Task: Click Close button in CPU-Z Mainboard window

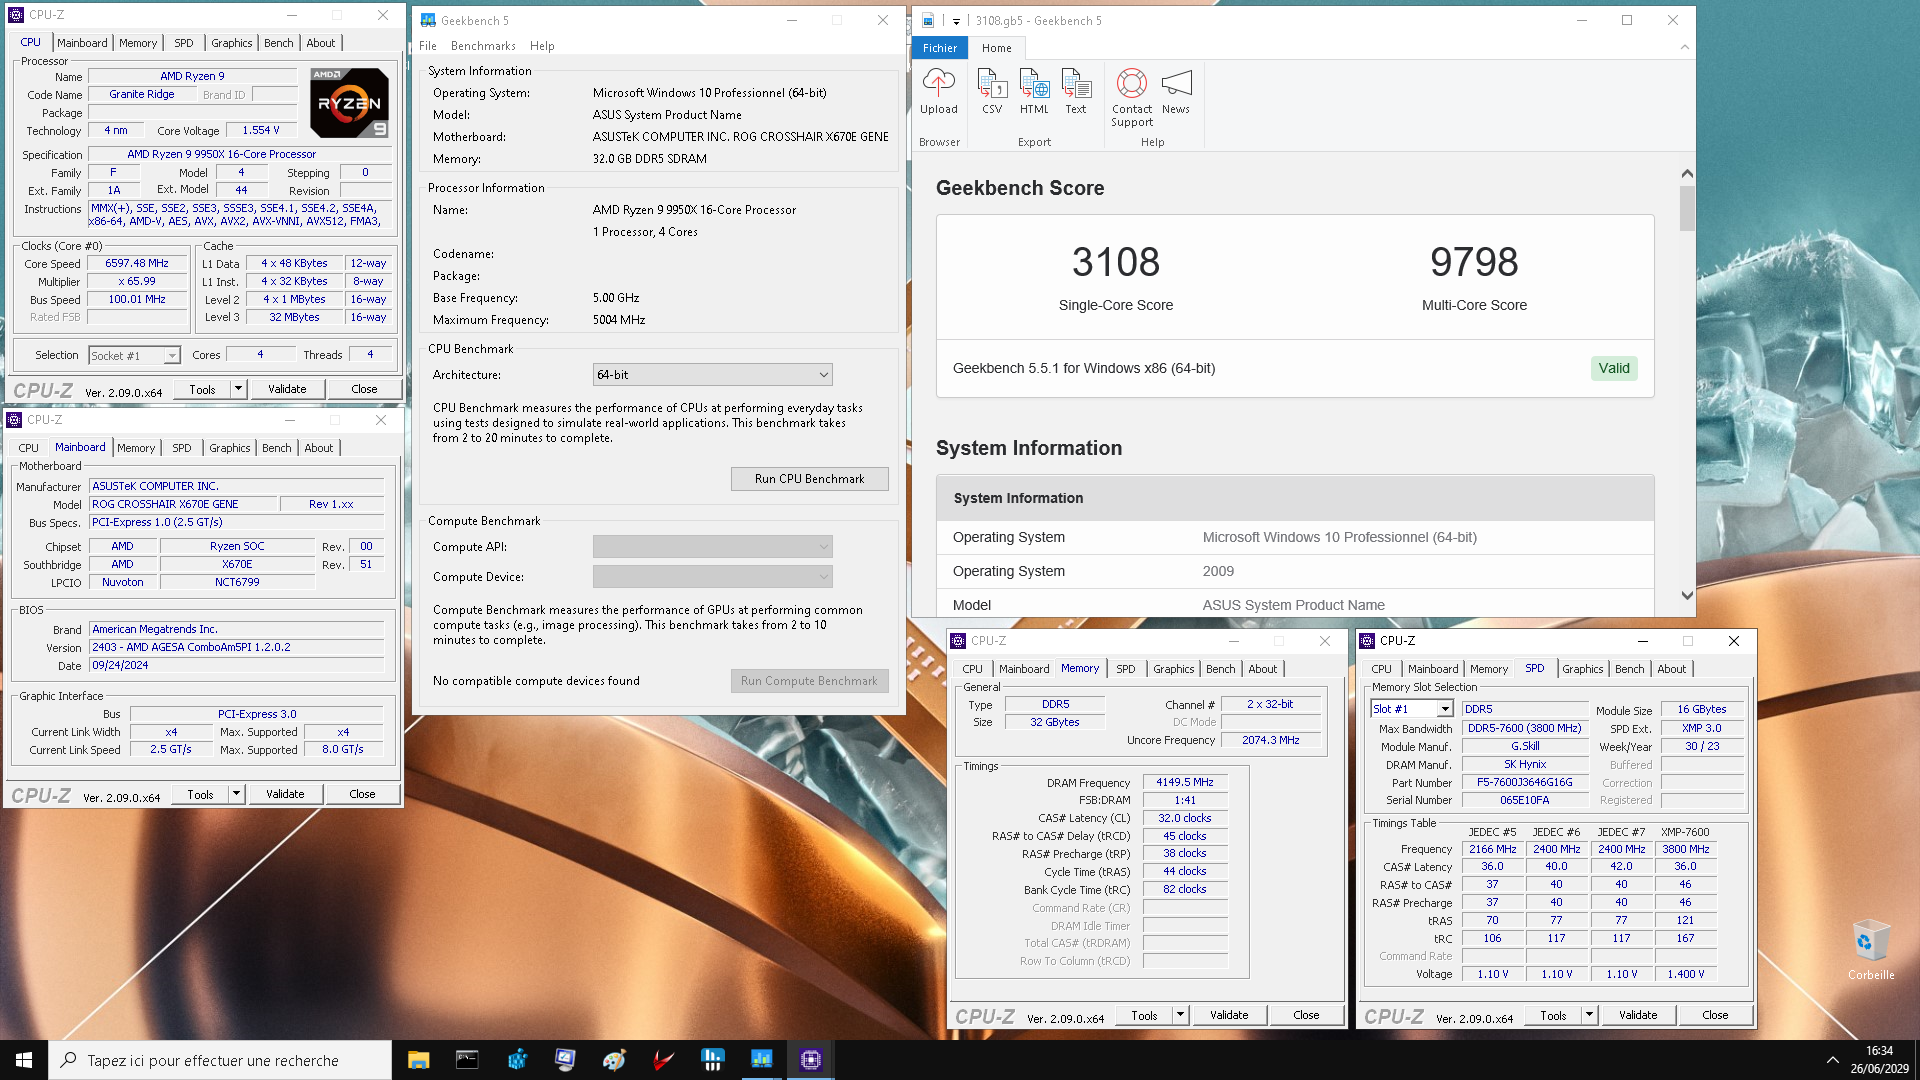Action: coord(362,794)
